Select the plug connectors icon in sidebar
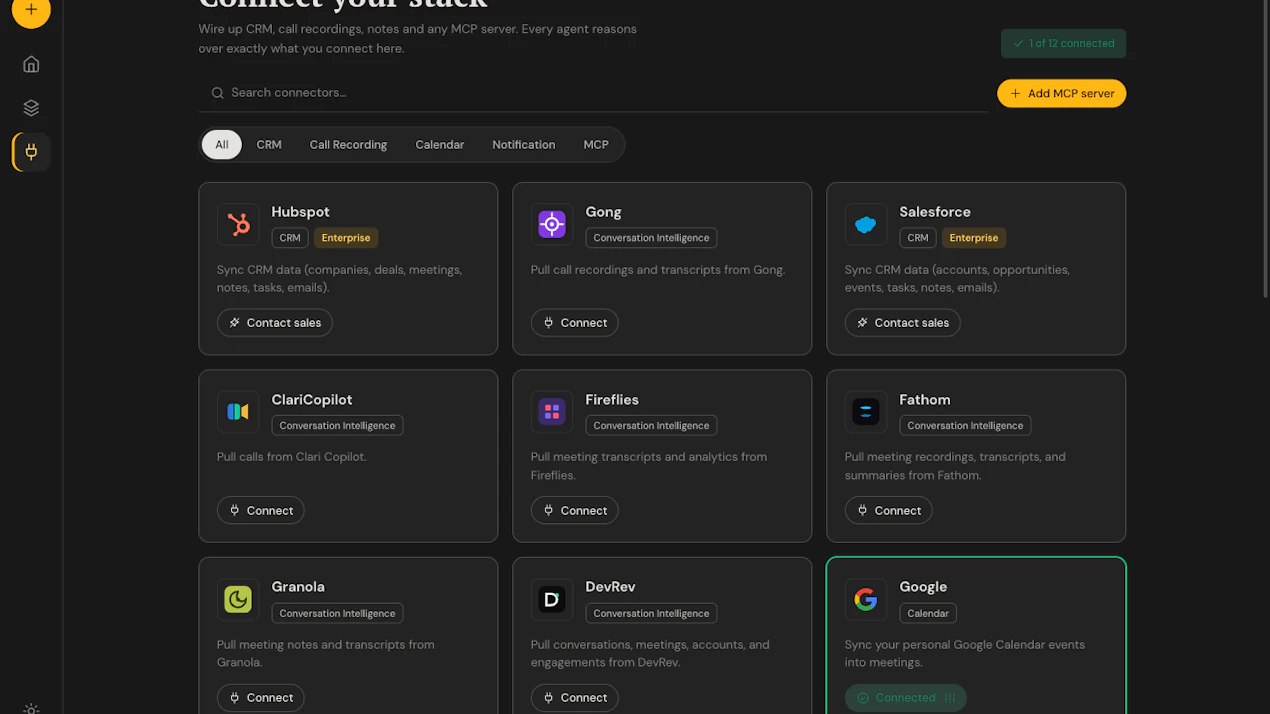Screen dimensions: 1270x714 coord(31,152)
